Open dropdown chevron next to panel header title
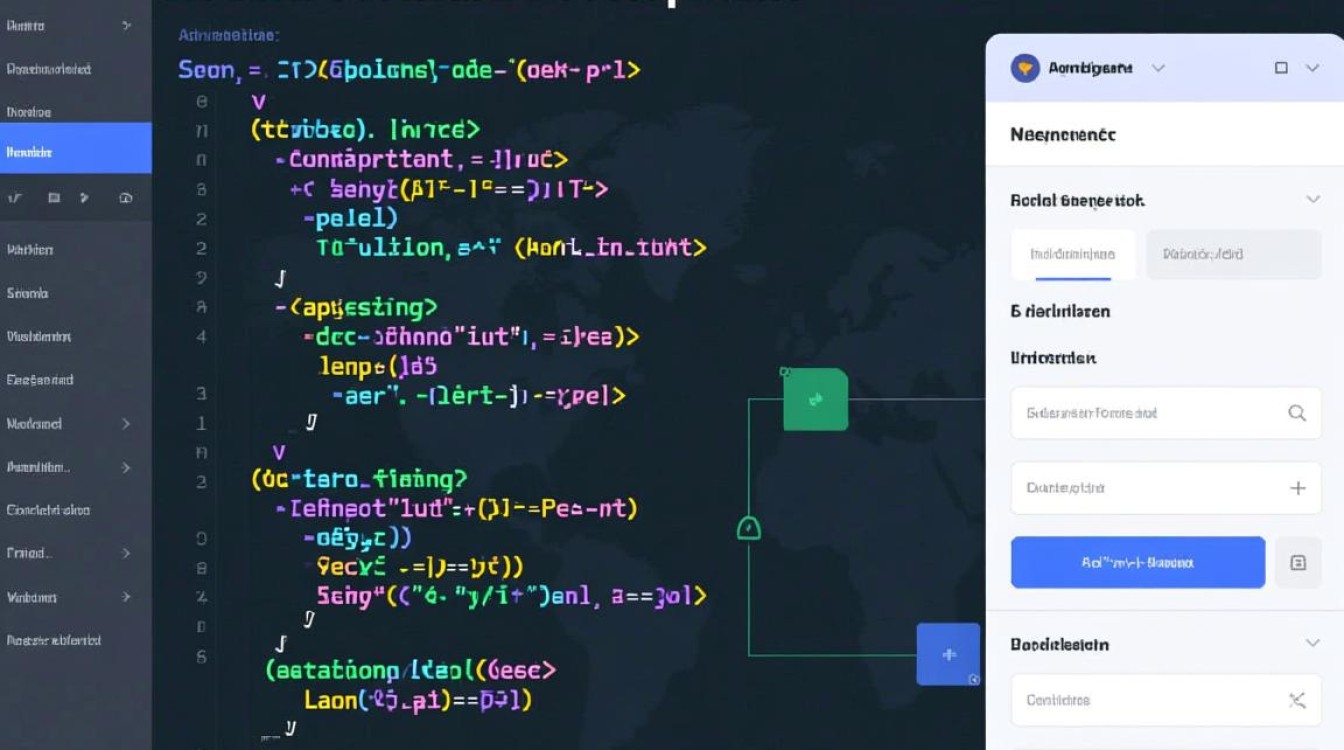The width and height of the screenshot is (1344, 750). coord(1158,68)
